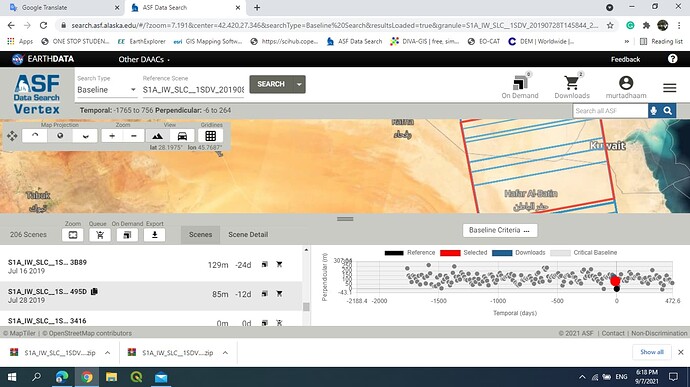
Task: Open the hamburger main menu
Action: (669, 88)
